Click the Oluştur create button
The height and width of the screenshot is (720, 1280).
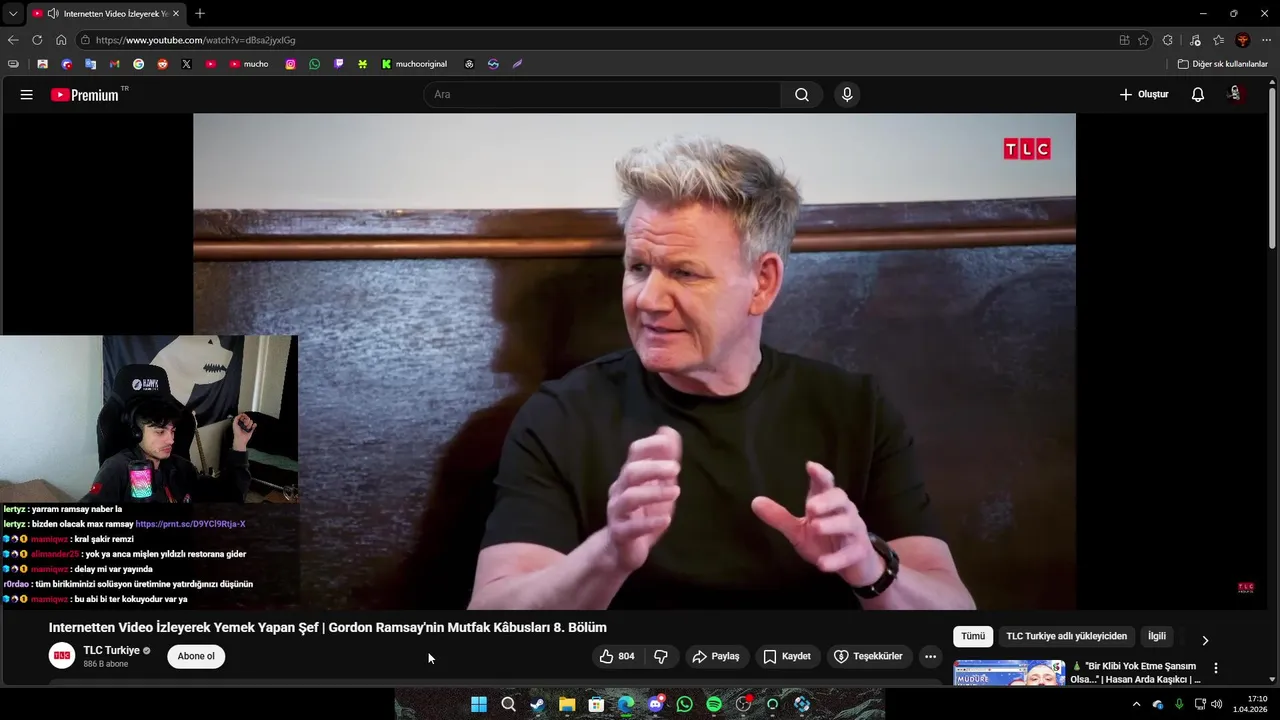pyautogui.click(x=1144, y=95)
